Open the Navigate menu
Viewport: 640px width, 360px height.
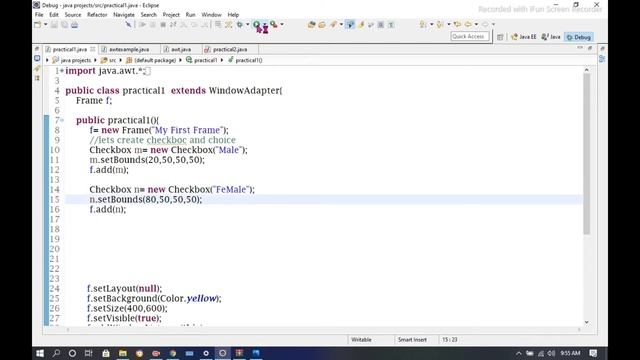click(x=124, y=15)
